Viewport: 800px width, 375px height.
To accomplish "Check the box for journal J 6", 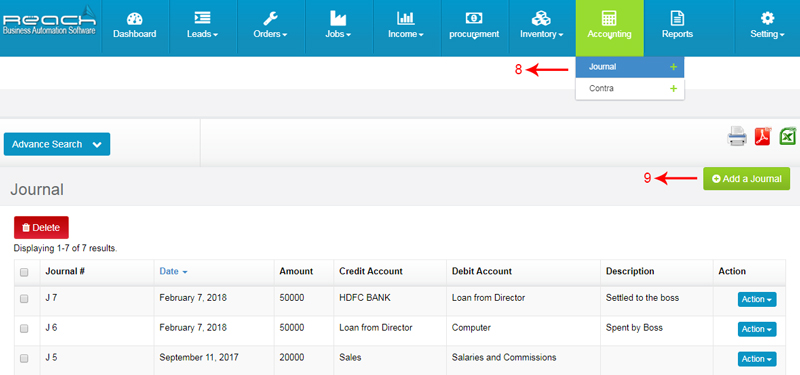I will tap(24, 329).
